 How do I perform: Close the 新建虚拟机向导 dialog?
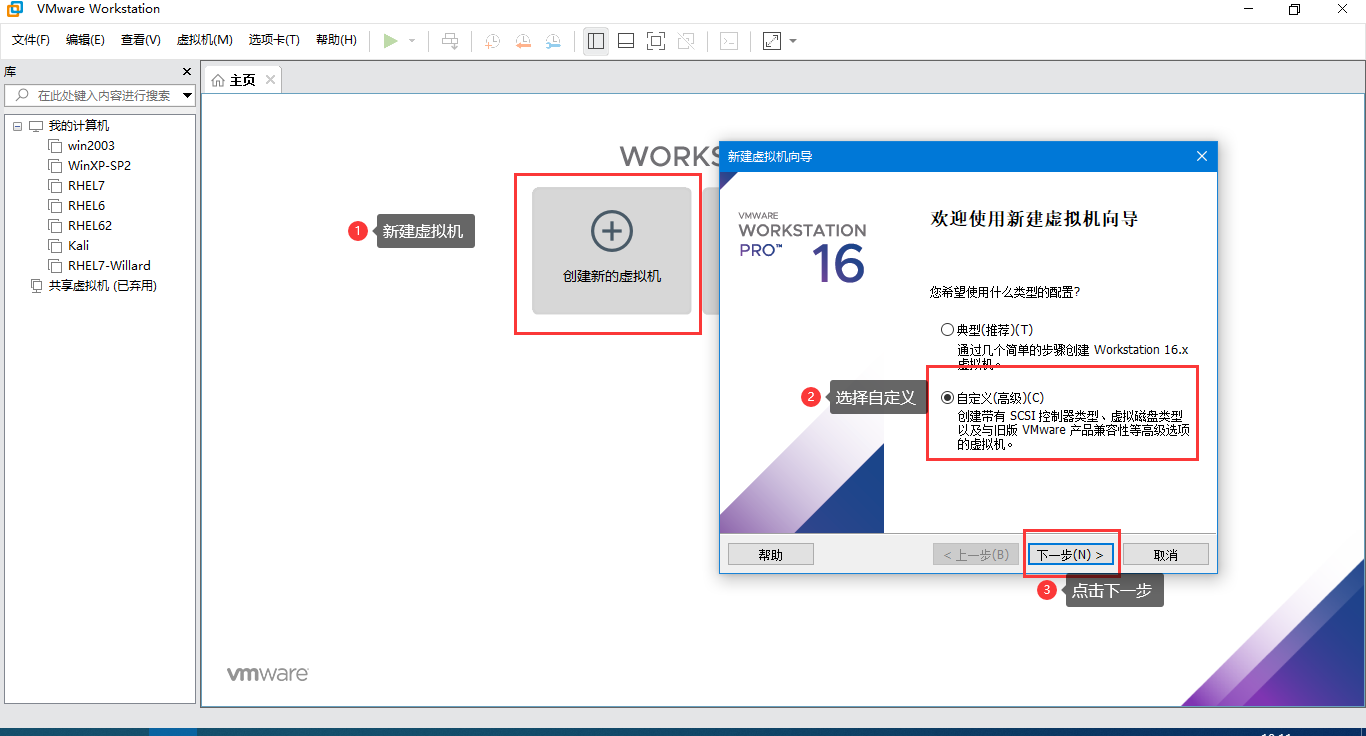point(1202,156)
